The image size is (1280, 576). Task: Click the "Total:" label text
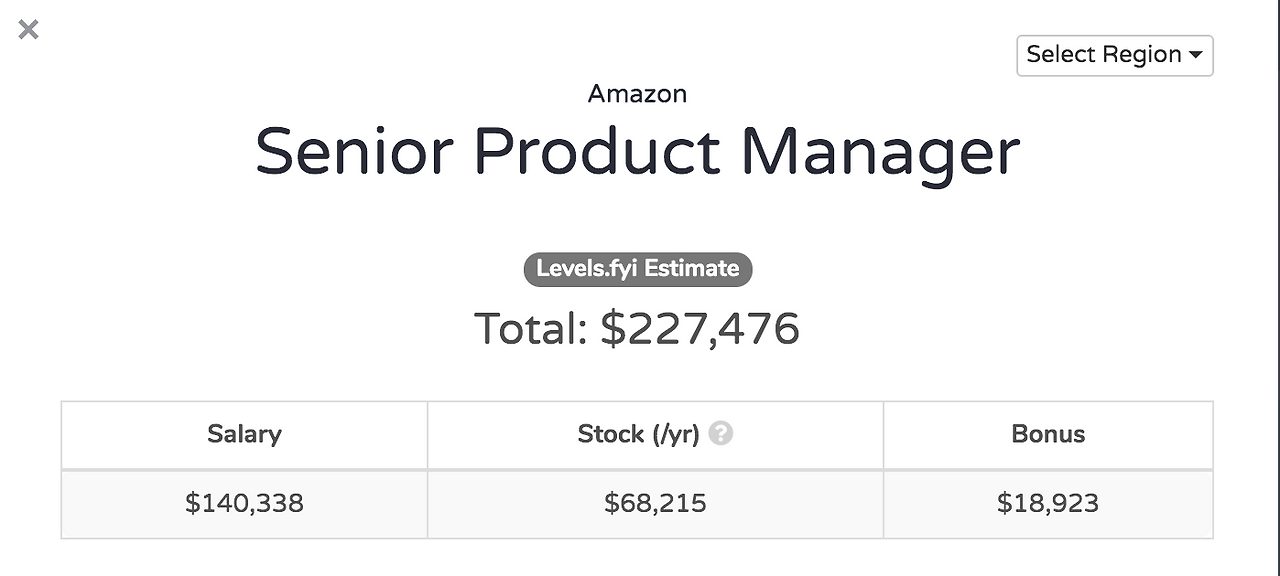point(530,329)
